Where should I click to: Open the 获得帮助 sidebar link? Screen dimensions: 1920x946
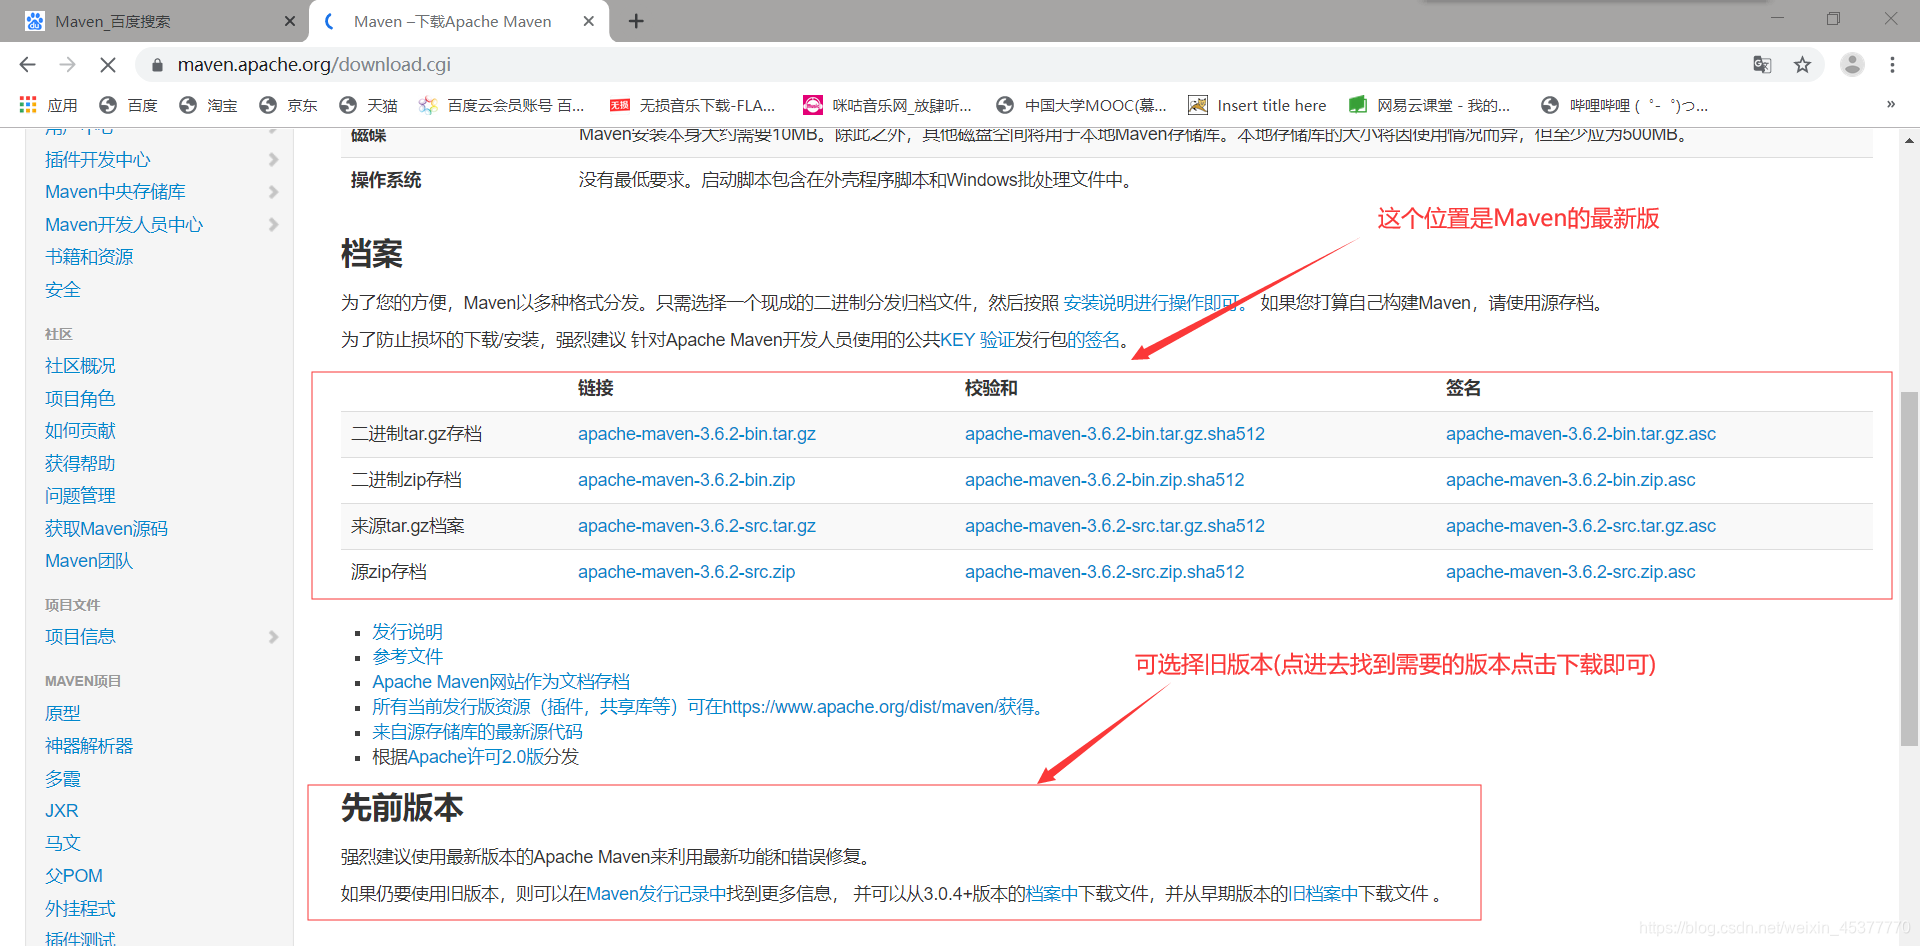80,464
